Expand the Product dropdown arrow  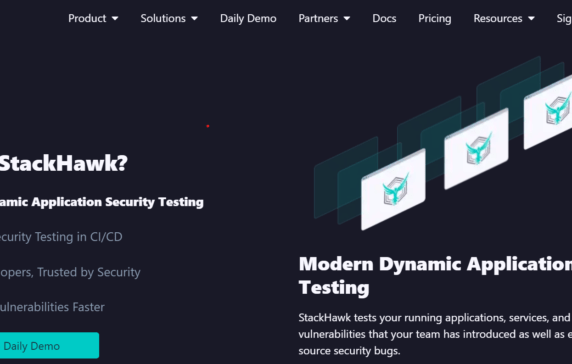pos(115,18)
